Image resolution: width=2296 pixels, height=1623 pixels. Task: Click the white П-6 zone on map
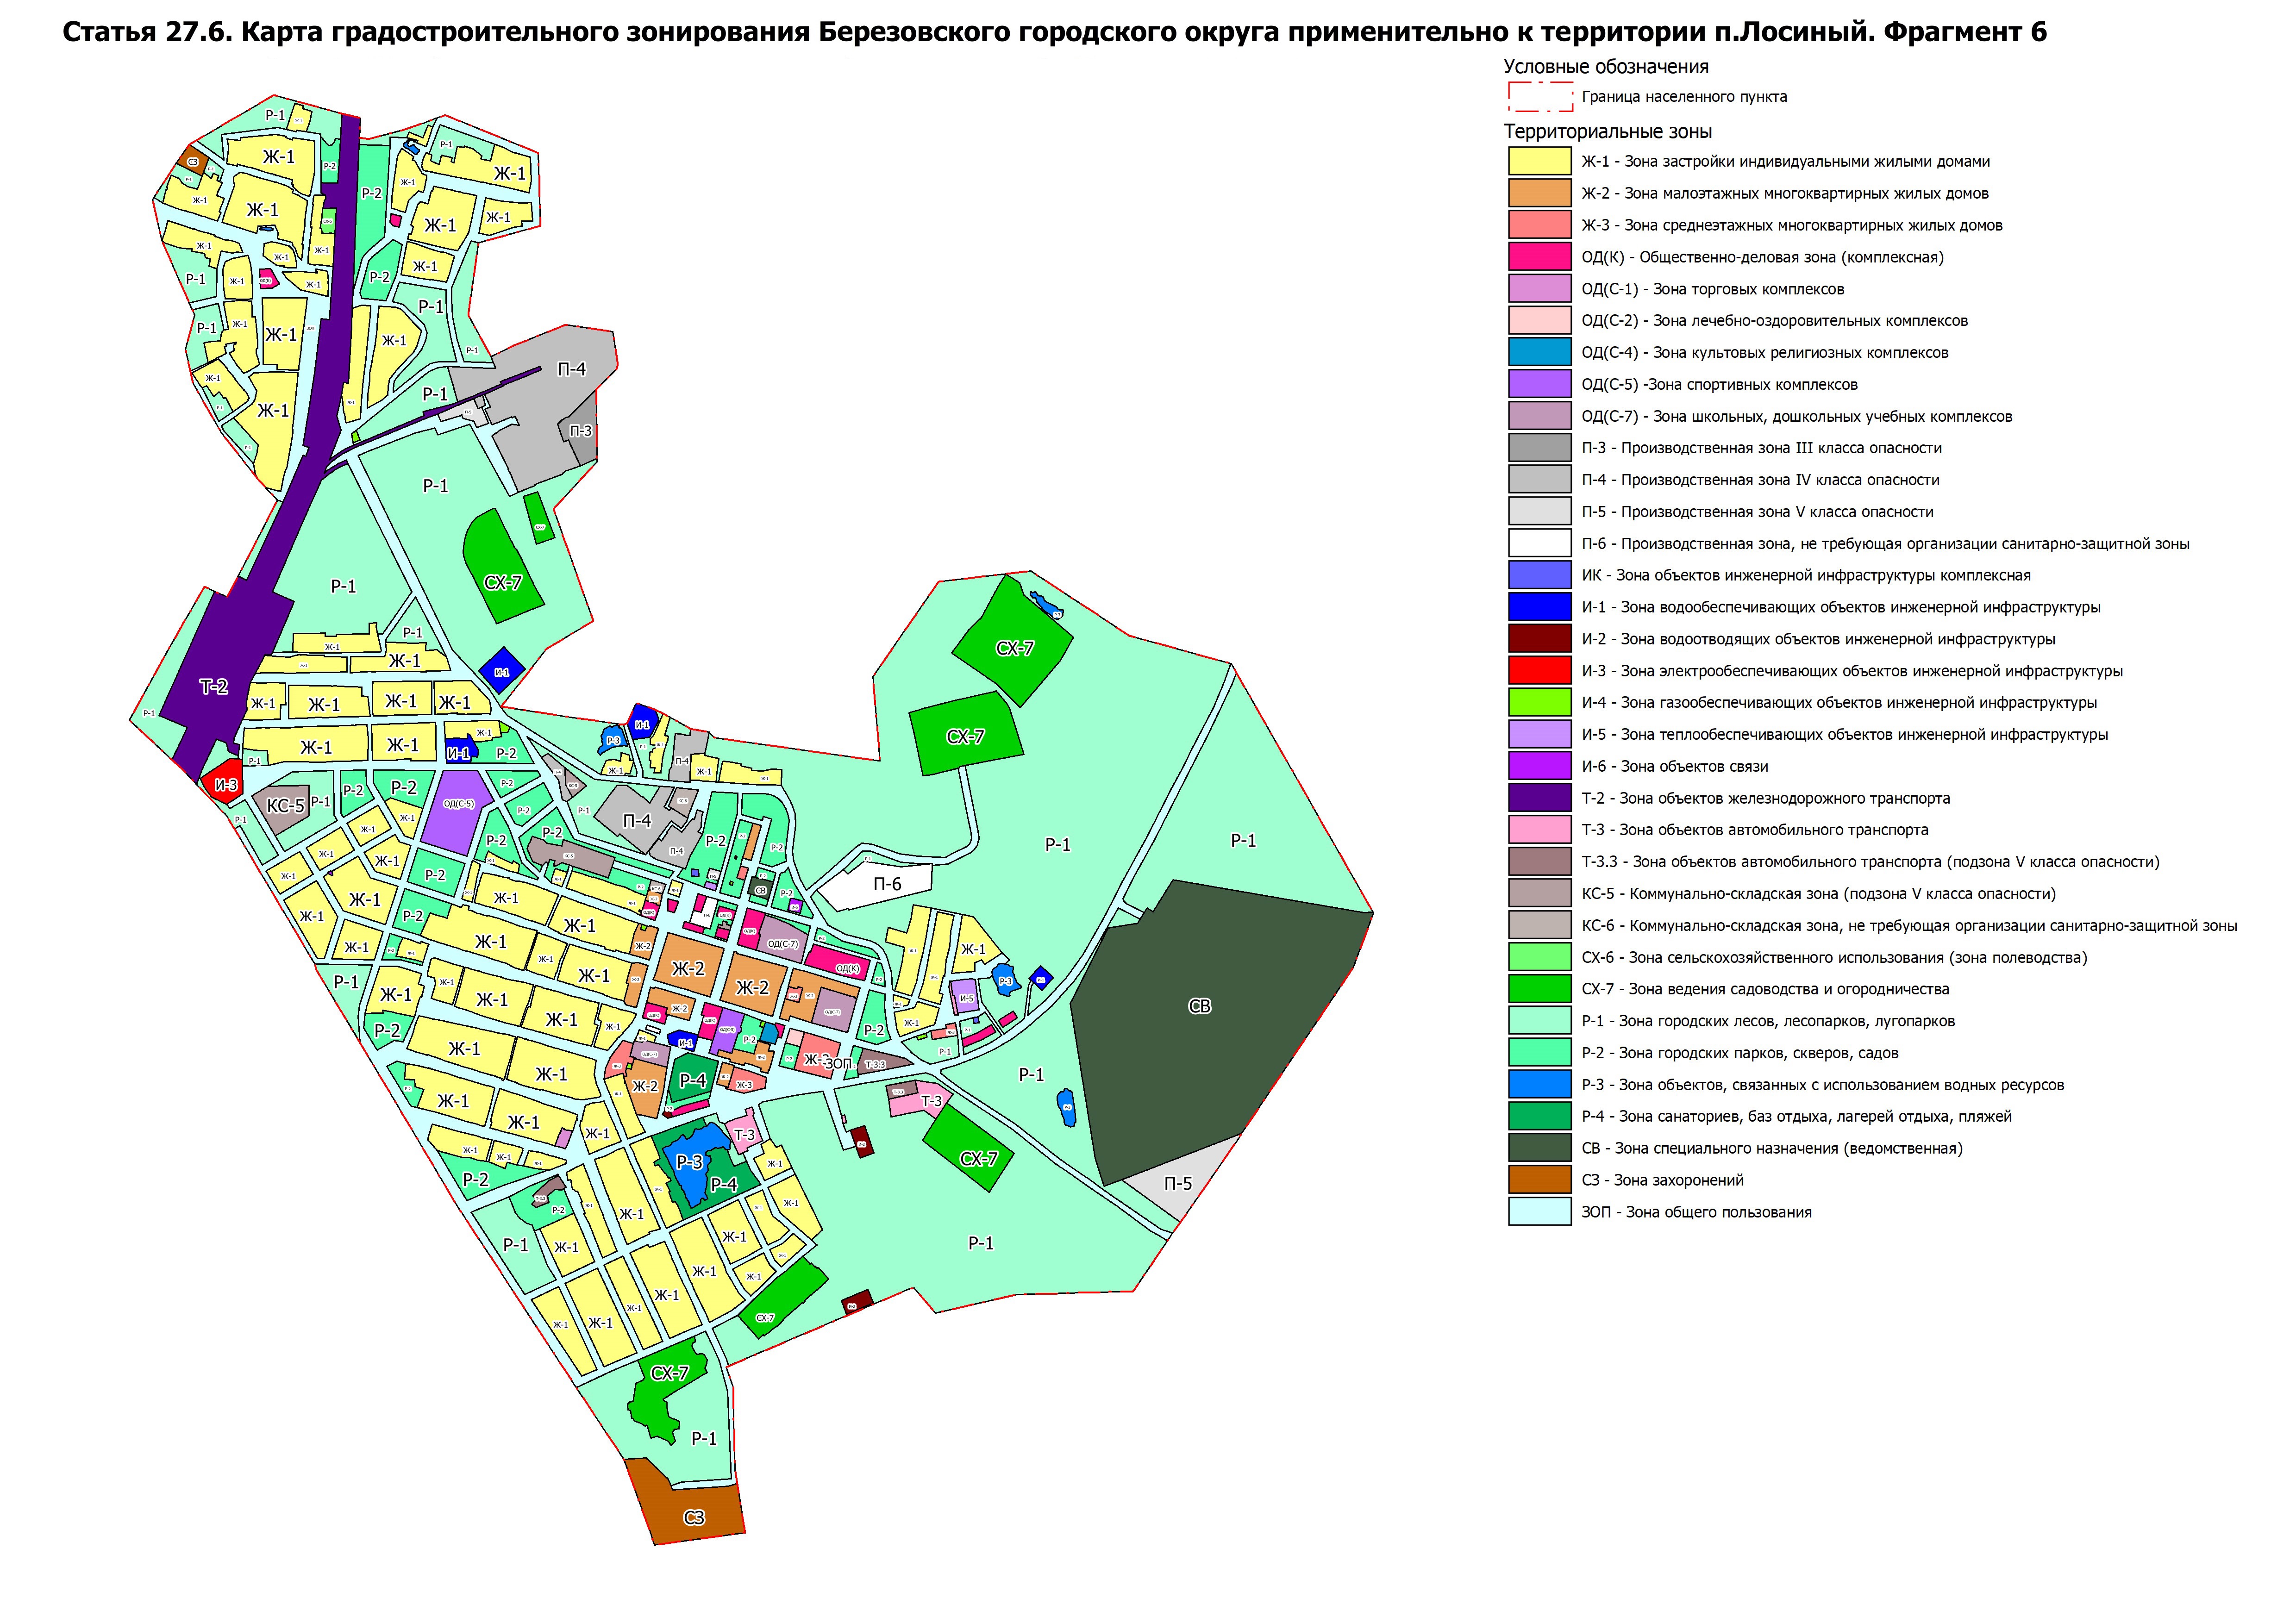[x=886, y=884]
